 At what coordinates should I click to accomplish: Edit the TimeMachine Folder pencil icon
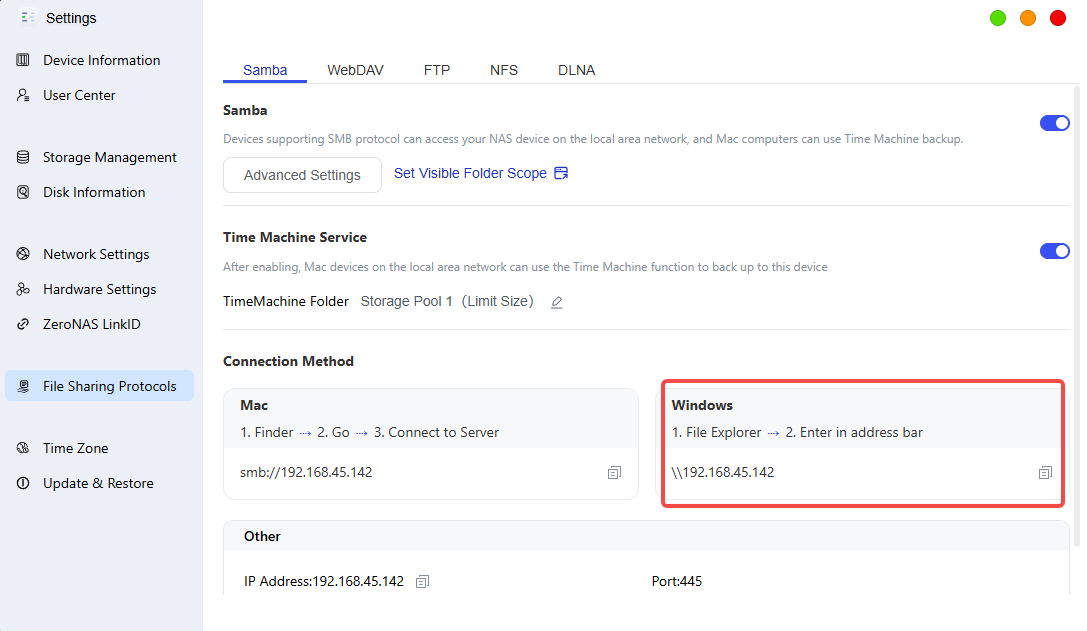[x=557, y=302]
